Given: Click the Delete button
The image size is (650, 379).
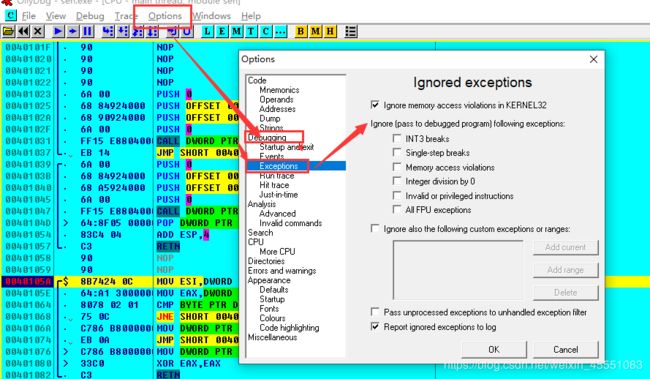Looking at the screenshot, I should [x=565, y=292].
